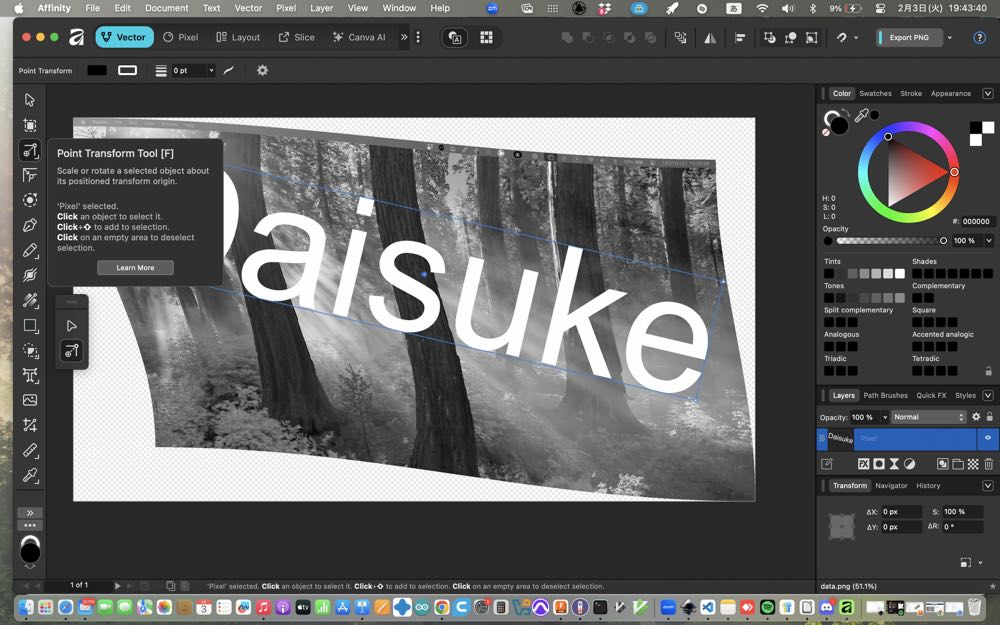Switch to the History tab
Screen dimensions: 1000x625
(x=928, y=485)
